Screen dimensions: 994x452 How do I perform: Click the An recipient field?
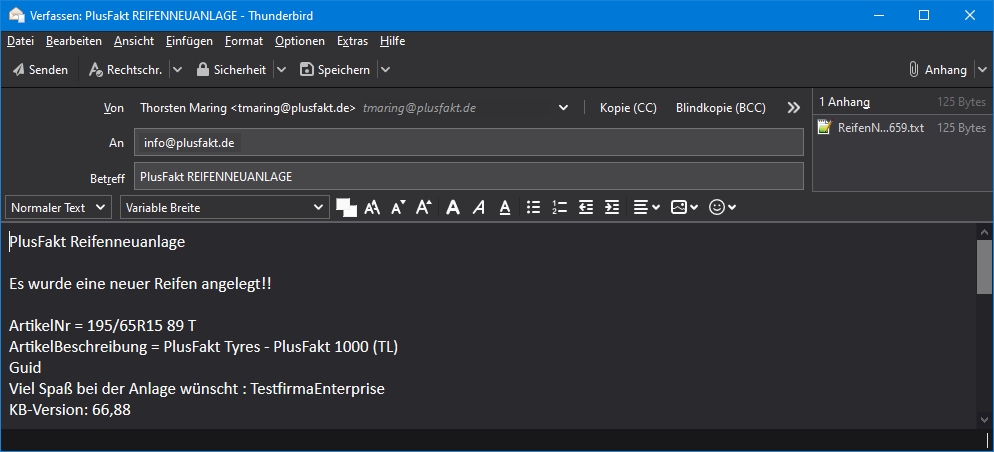pyautogui.click(x=468, y=143)
